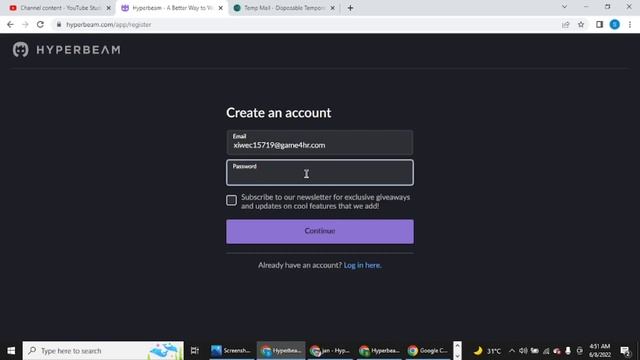Show hidden system tray icons
This screenshot has width=640, height=360.
[x=512, y=351]
